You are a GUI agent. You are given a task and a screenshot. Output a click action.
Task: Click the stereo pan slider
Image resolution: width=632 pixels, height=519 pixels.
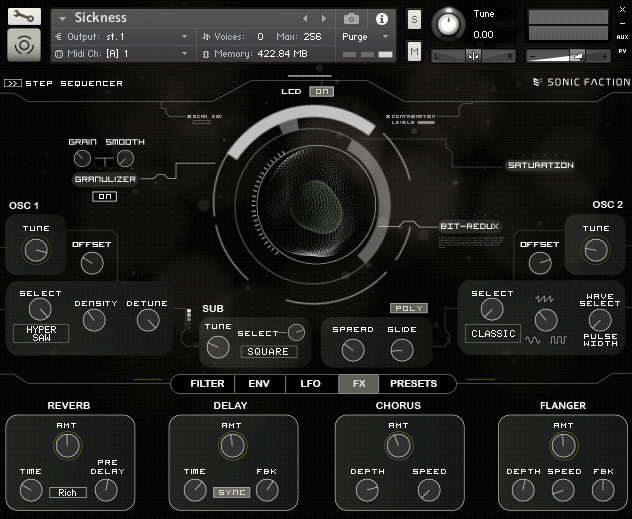pos(473,56)
